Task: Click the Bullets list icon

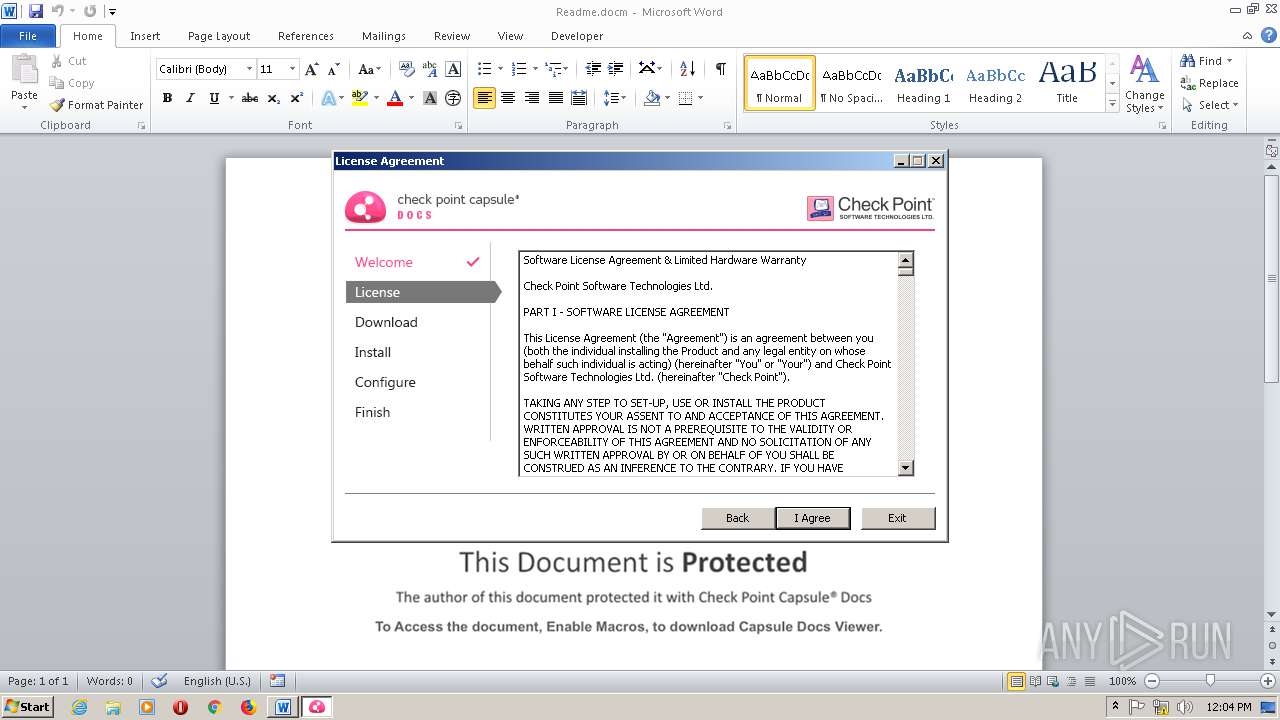Action: click(x=485, y=69)
